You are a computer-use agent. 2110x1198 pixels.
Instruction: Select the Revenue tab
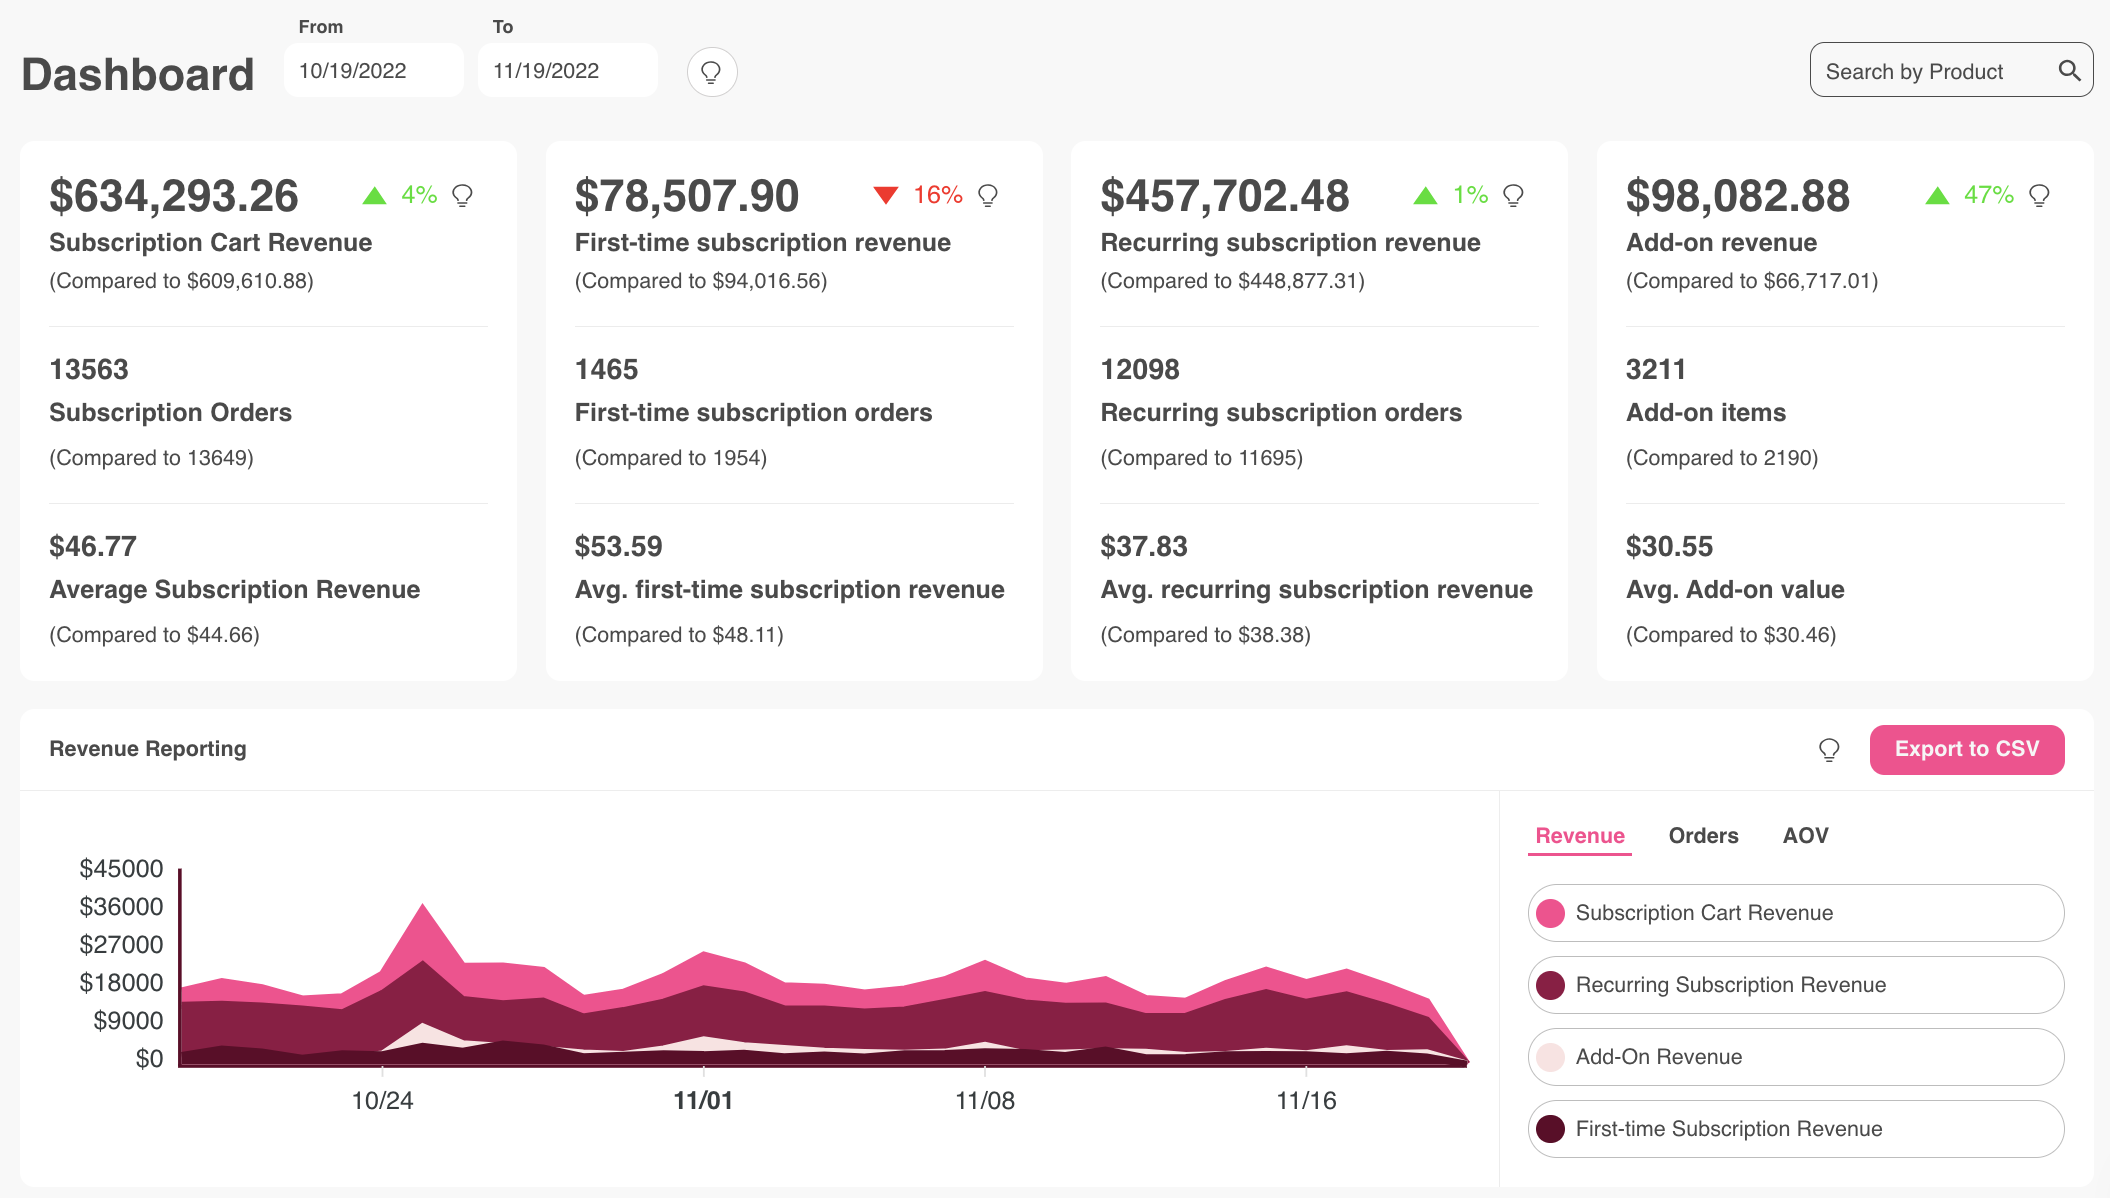[1579, 835]
